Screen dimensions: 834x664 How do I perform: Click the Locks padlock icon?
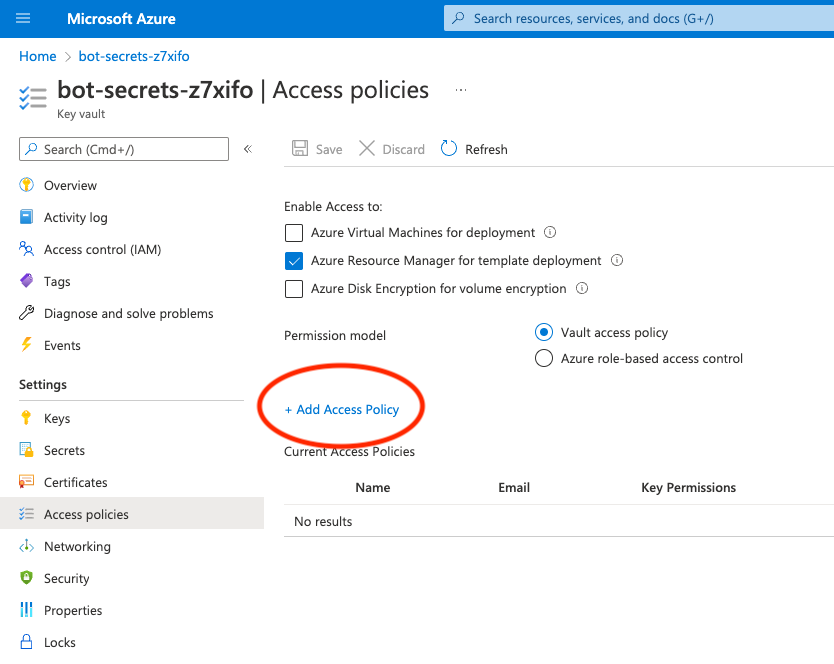[x=26, y=642]
